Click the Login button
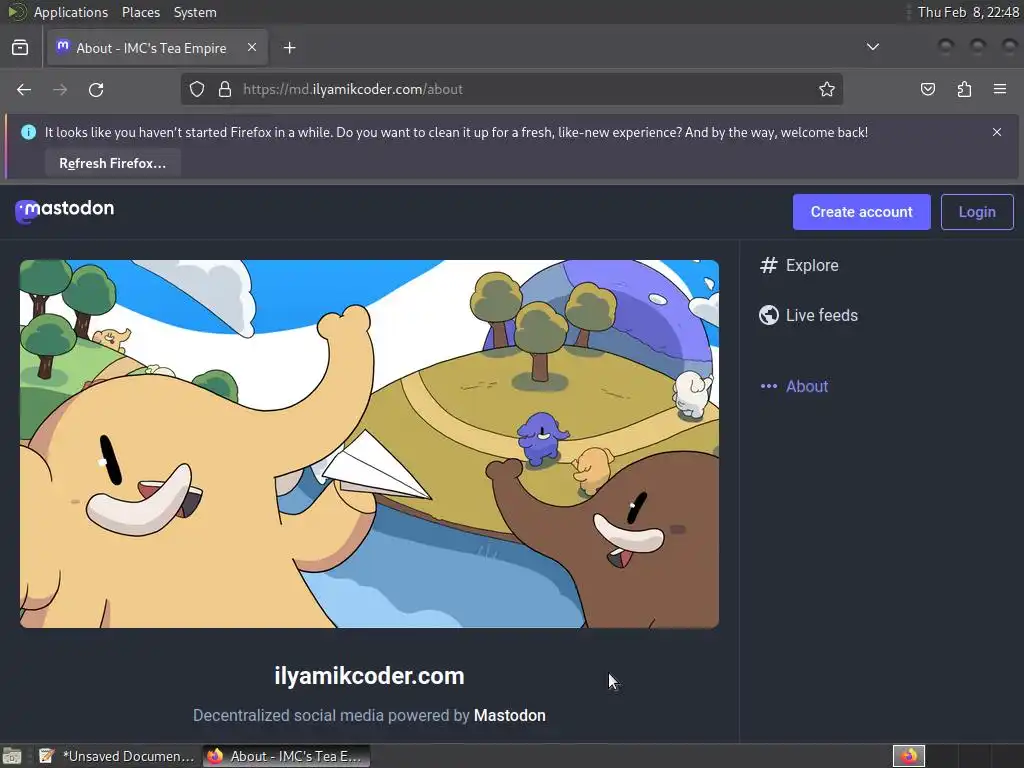Image resolution: width=1024 pixels, height=768 pixels. [977, 212]
